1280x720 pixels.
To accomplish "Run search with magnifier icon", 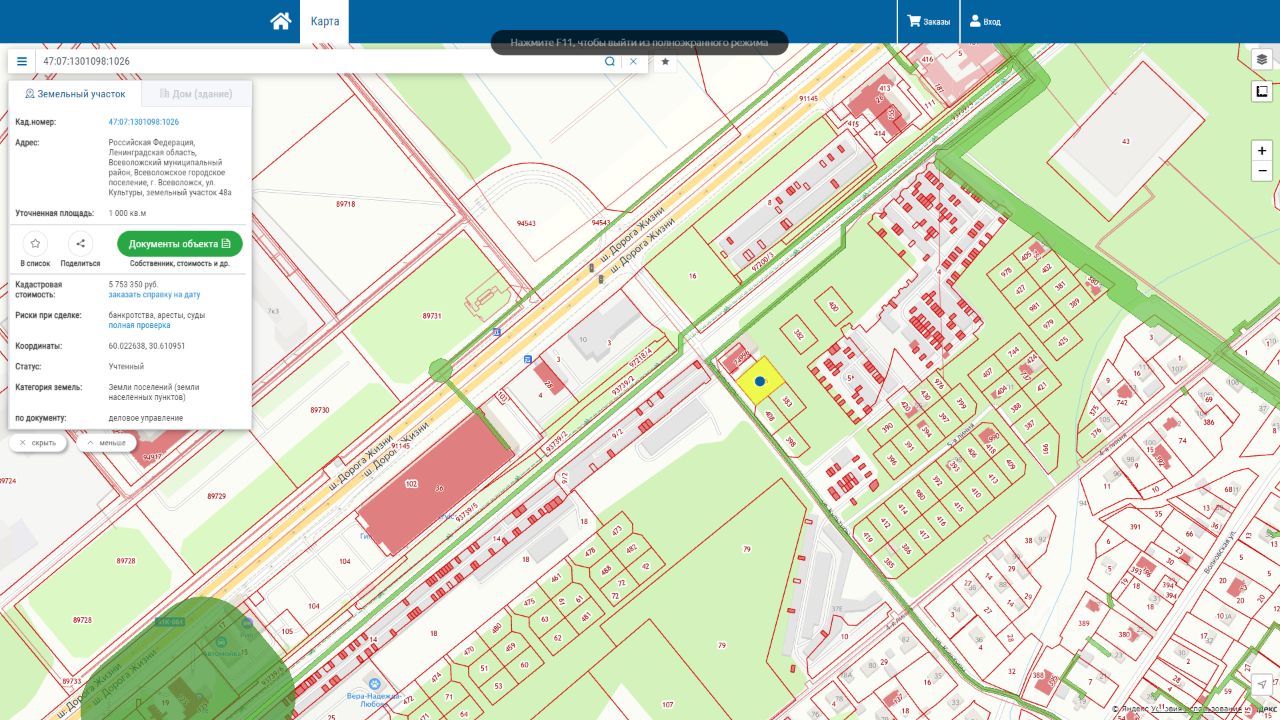I will pyautogui.click(x=610, y=61).
